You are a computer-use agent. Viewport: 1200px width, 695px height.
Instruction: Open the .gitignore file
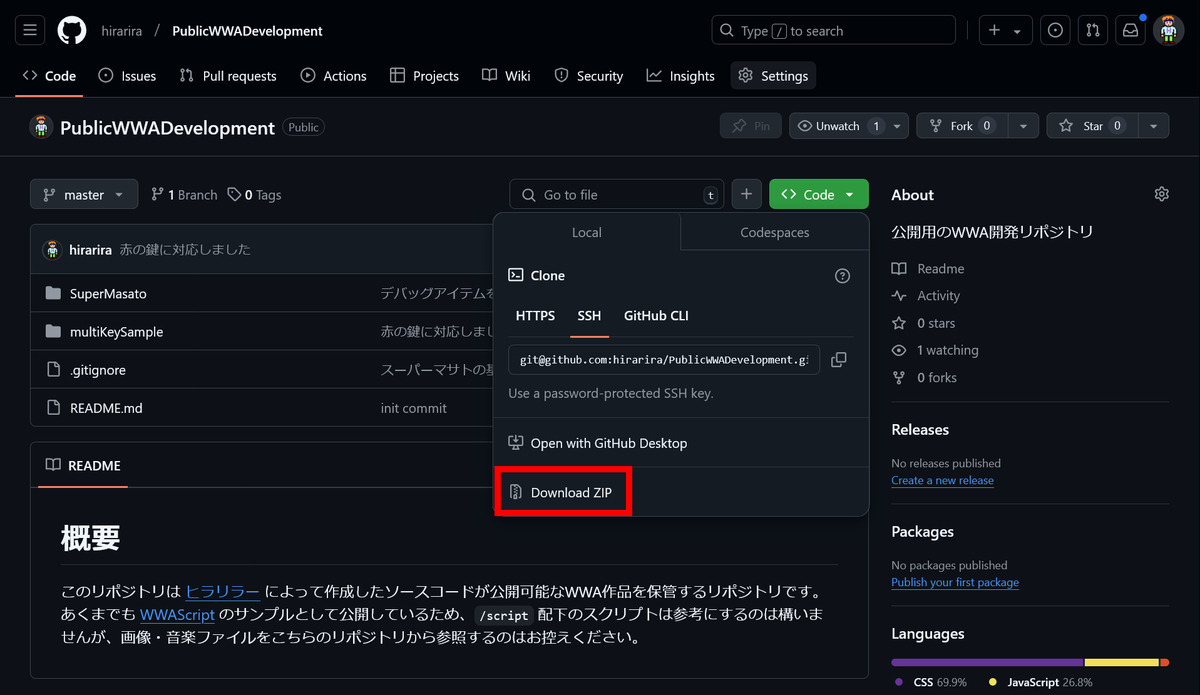(98, 370)
